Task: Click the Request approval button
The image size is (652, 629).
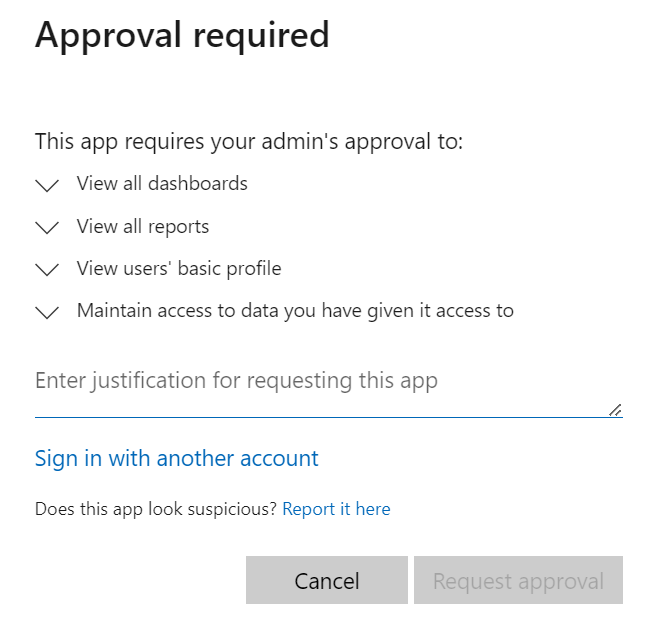Action: (518, 581)
